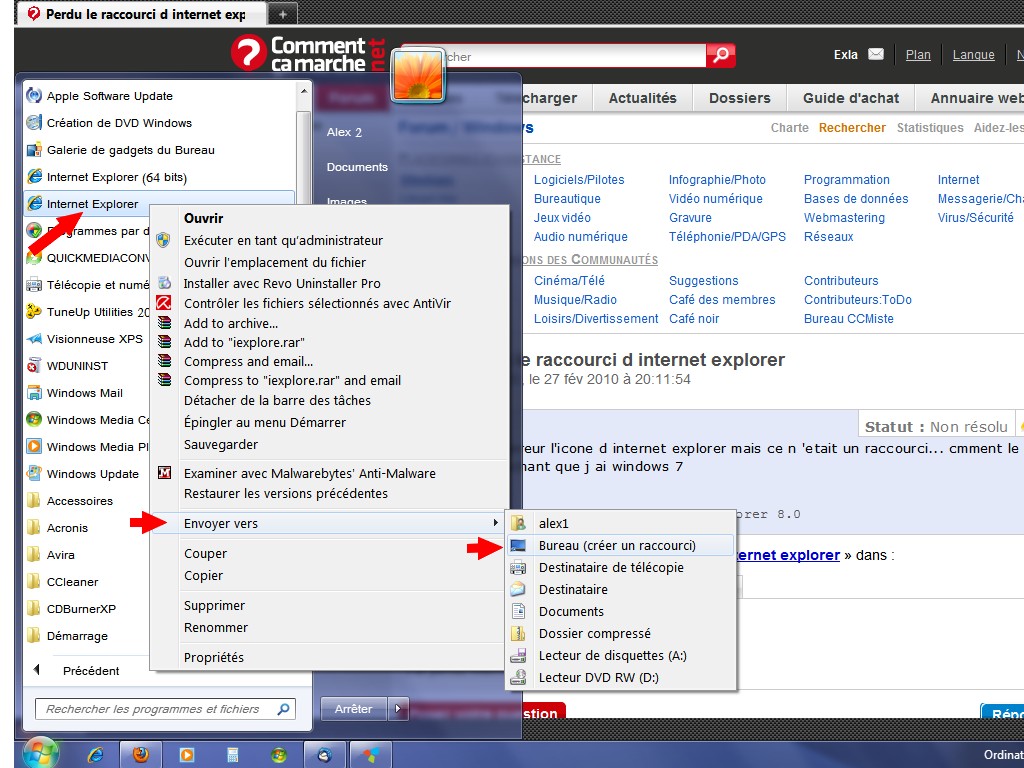Click the programs and files search field
This screenshot has width=1024, height=768.
[160, 709]
